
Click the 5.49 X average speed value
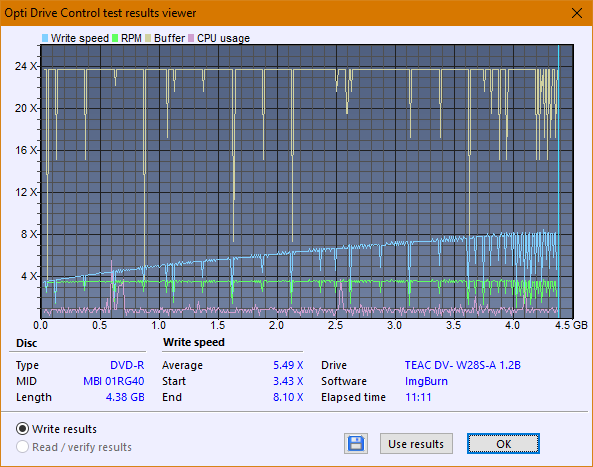click(288, 365)
